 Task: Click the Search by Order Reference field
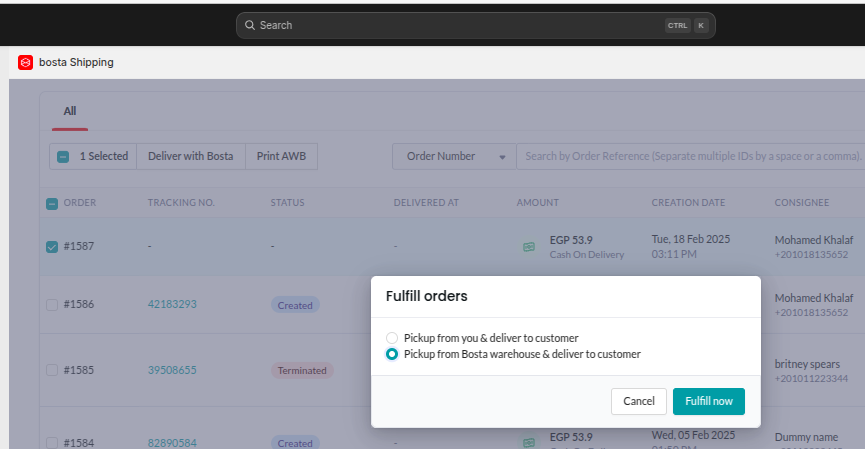(x=691, y=157)
